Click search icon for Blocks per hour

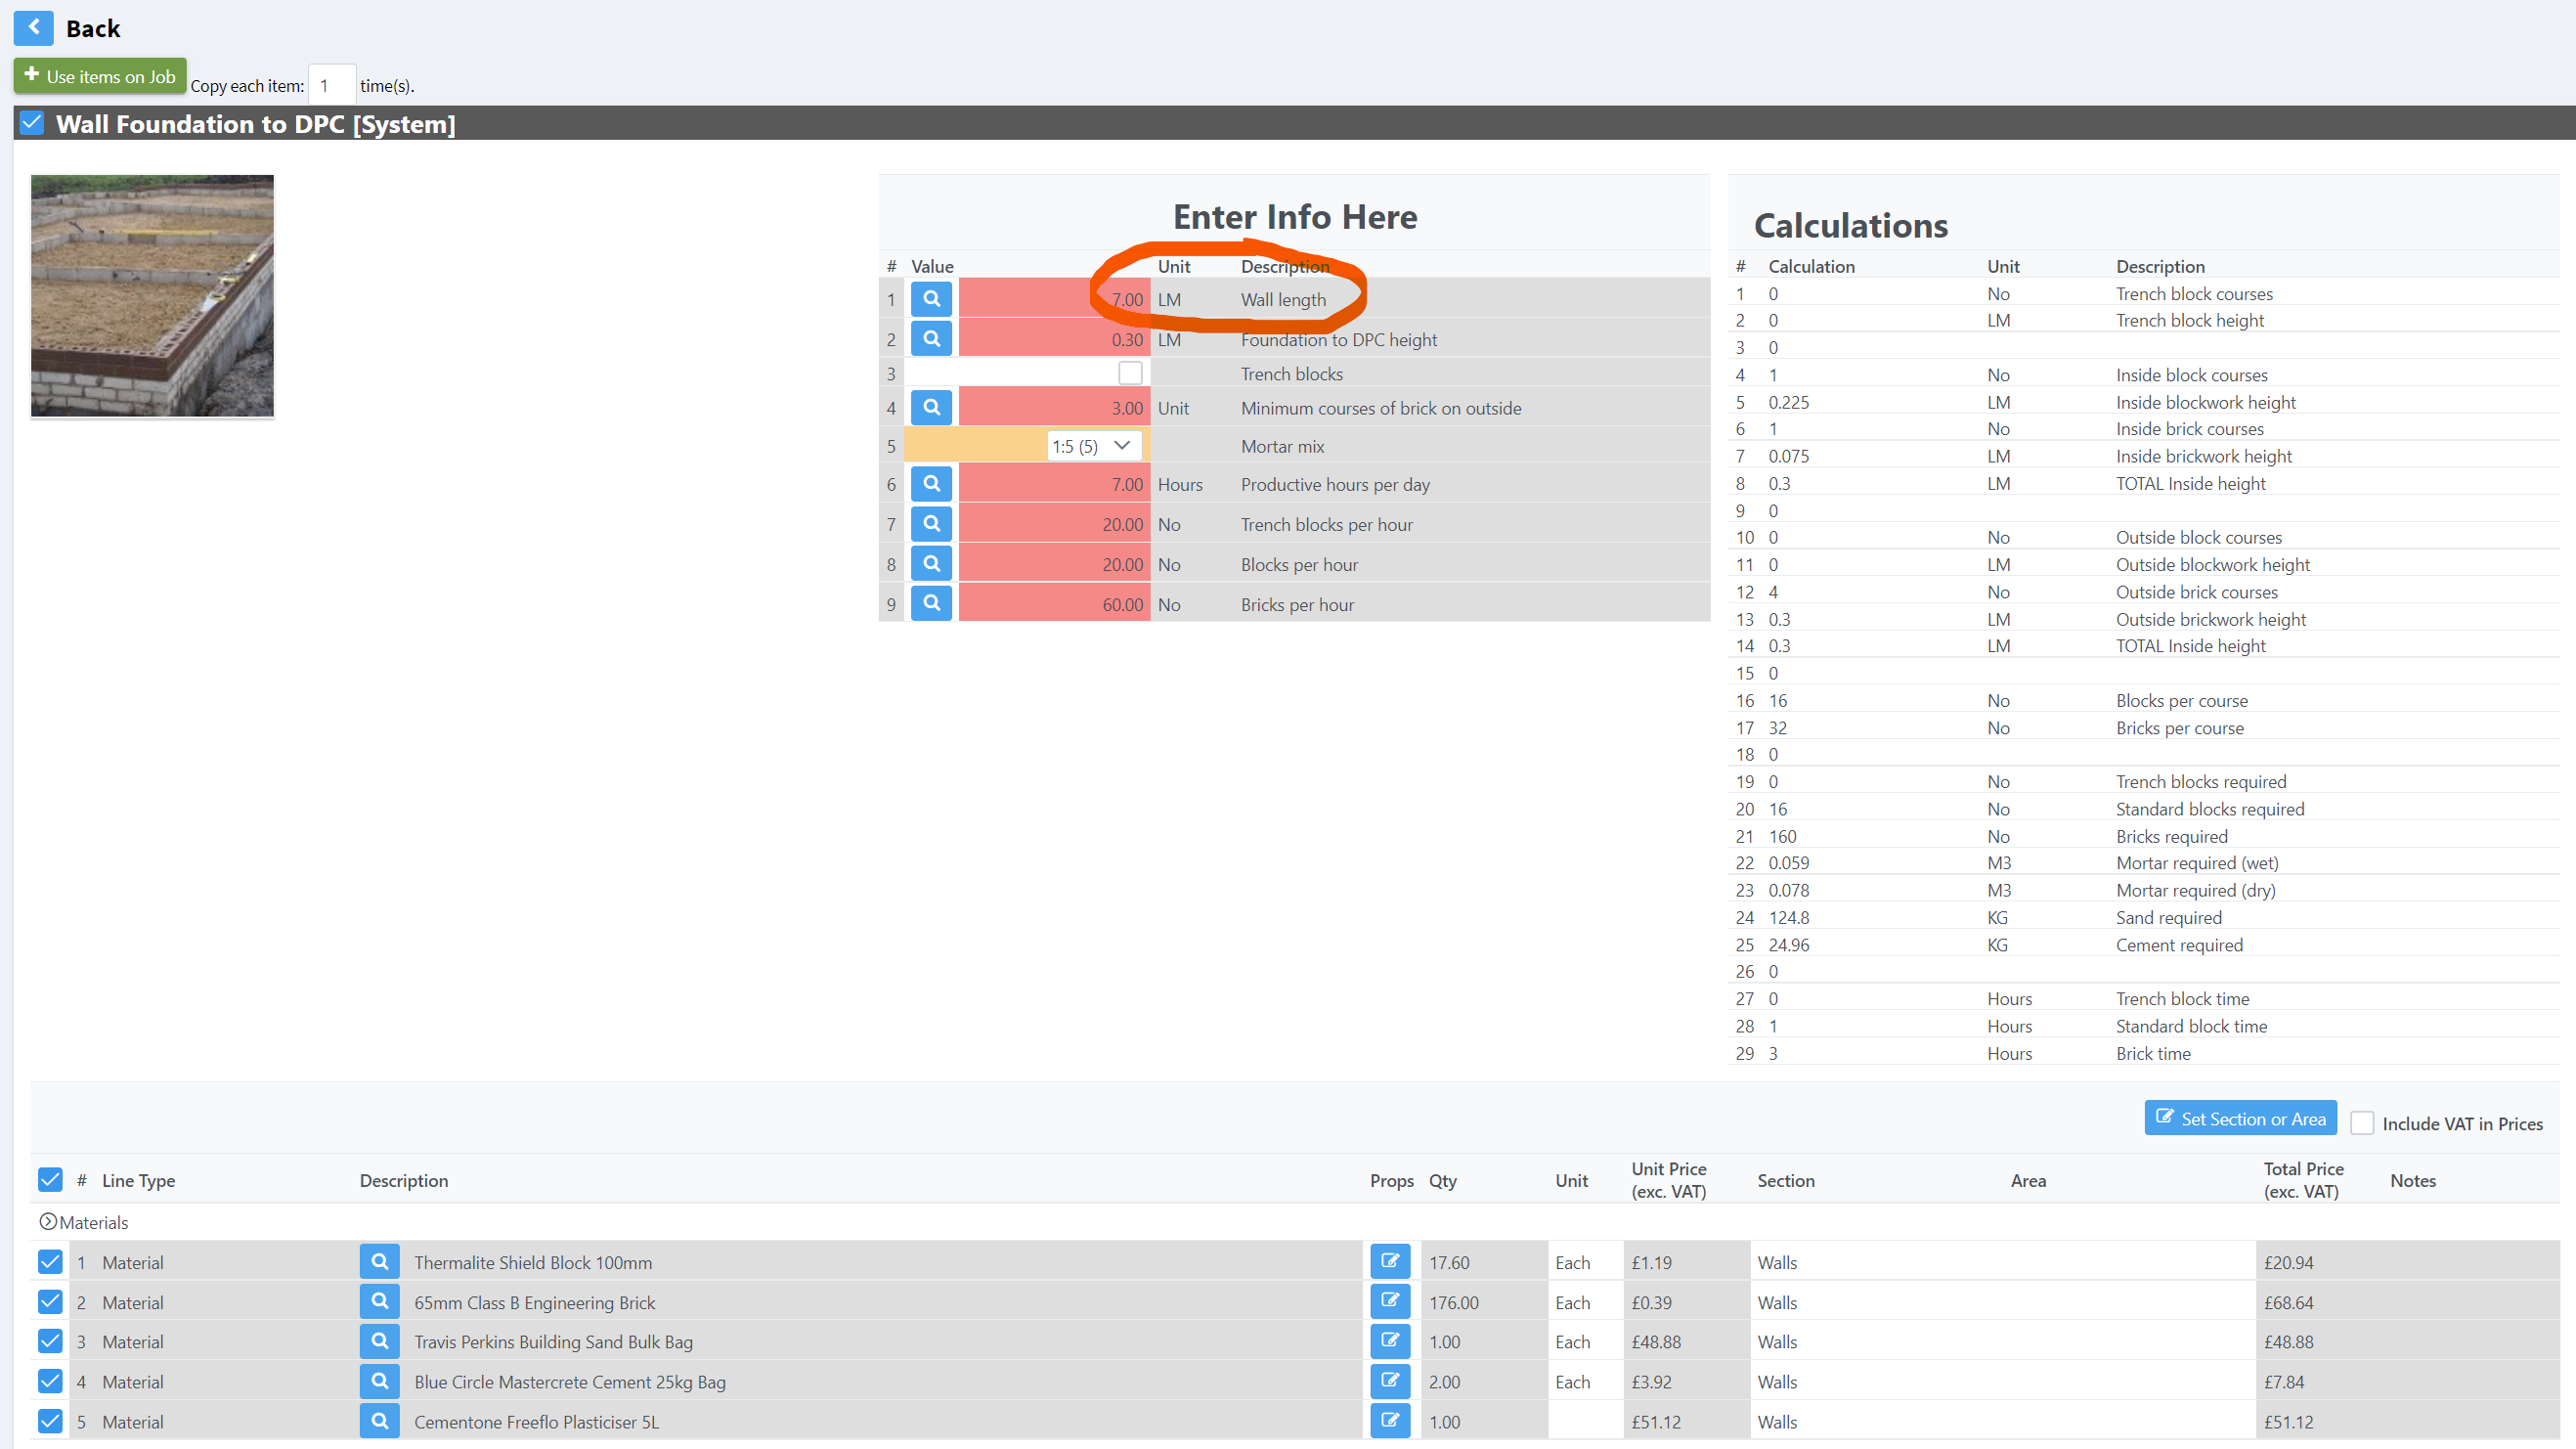pyautogui.click(x=931, y=563)
